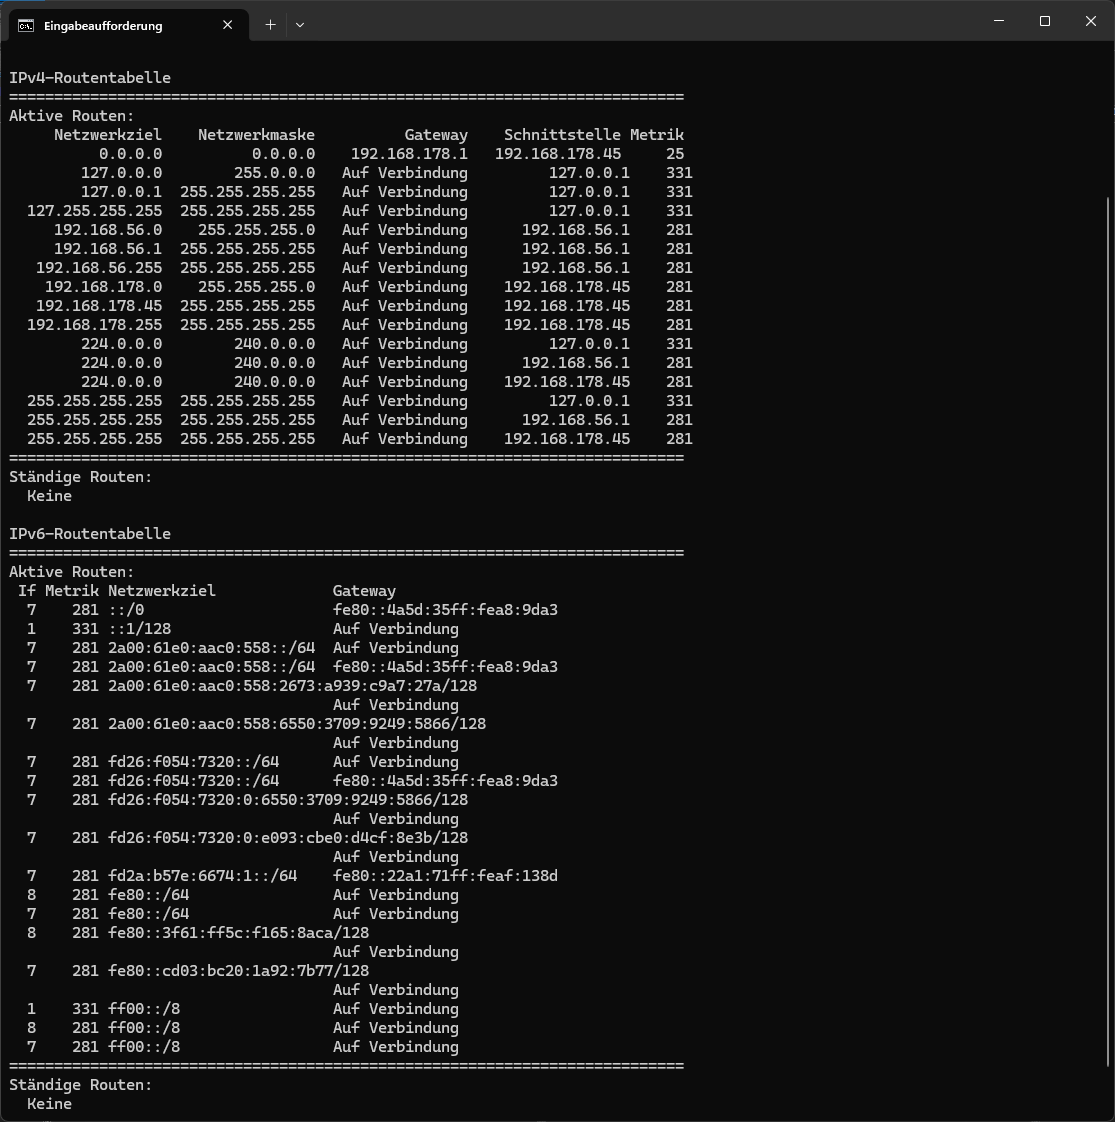This screenshot has width=1115, height=1122.
Task: Click route 2a00:61e0:aac0:558:2673:a939:c9a7:27a/128
Action: tap(293, 686)
